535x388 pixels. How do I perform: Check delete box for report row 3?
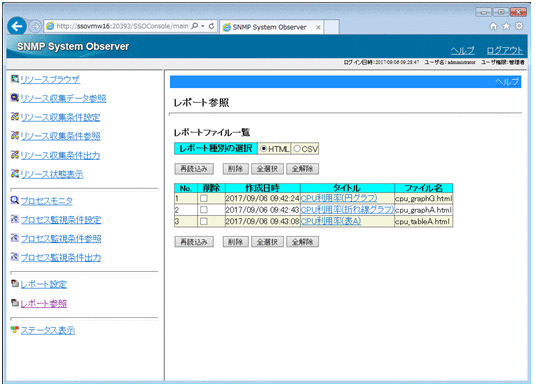204,221
